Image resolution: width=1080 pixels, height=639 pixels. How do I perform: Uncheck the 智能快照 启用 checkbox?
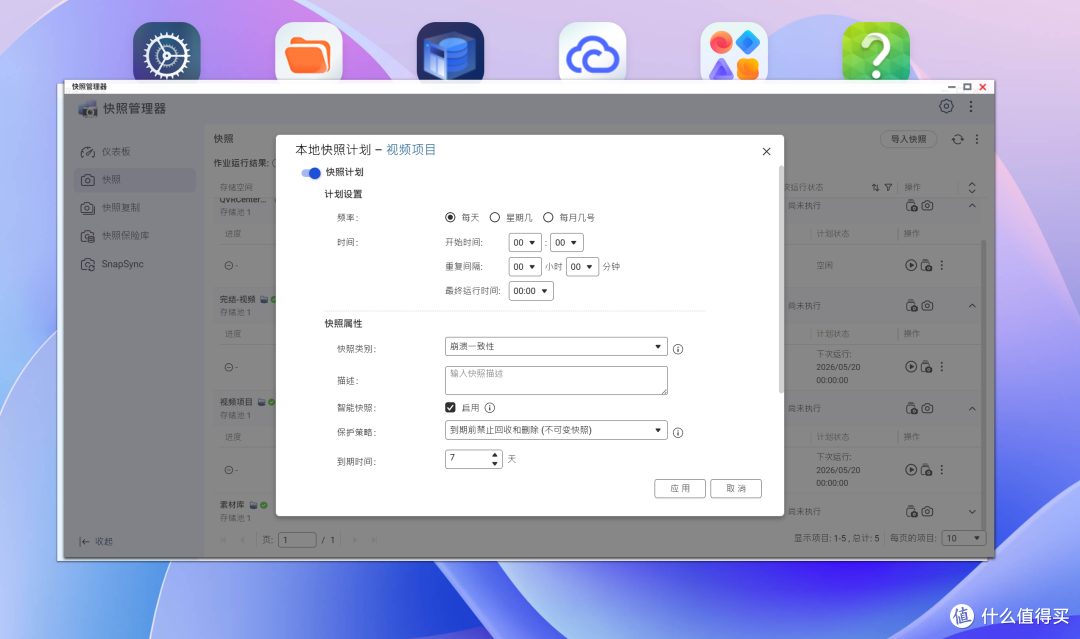(450, 408)
